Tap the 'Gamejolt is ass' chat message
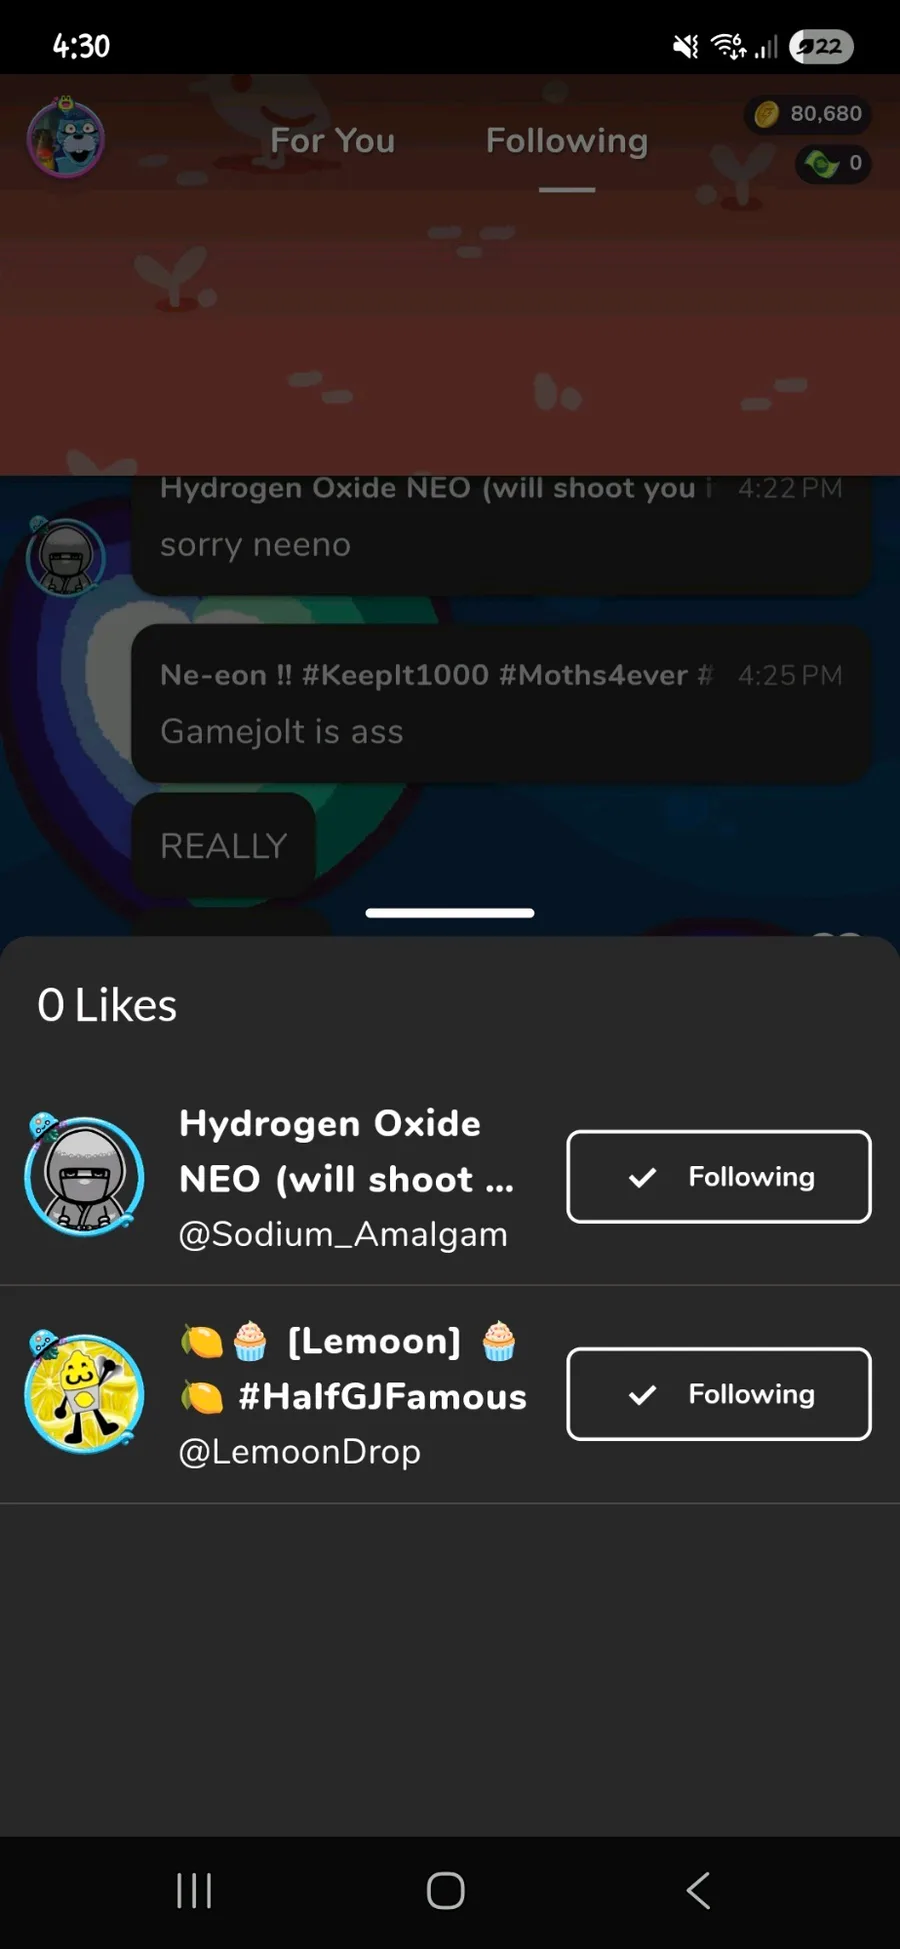Image resolution: width=900 pixels, height=1949 pixels. pyautogui.click(x=501, y=704)
